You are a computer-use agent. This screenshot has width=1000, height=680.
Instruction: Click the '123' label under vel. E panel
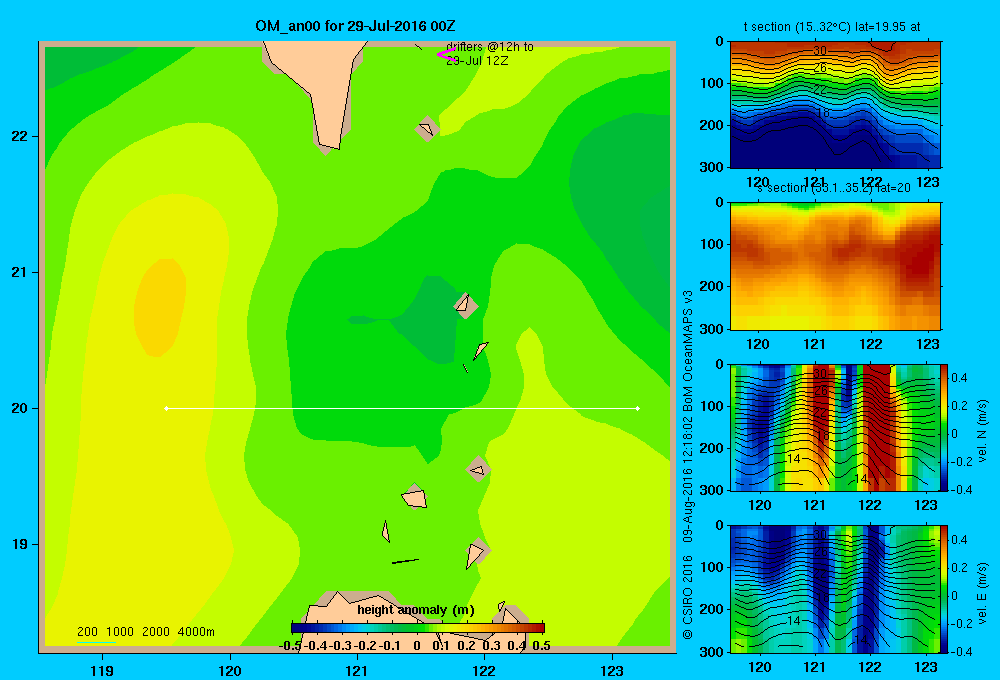click(926, 667)
